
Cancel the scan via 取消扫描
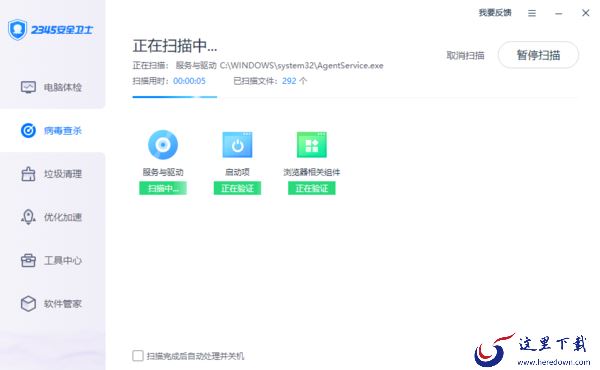[465, 55]
